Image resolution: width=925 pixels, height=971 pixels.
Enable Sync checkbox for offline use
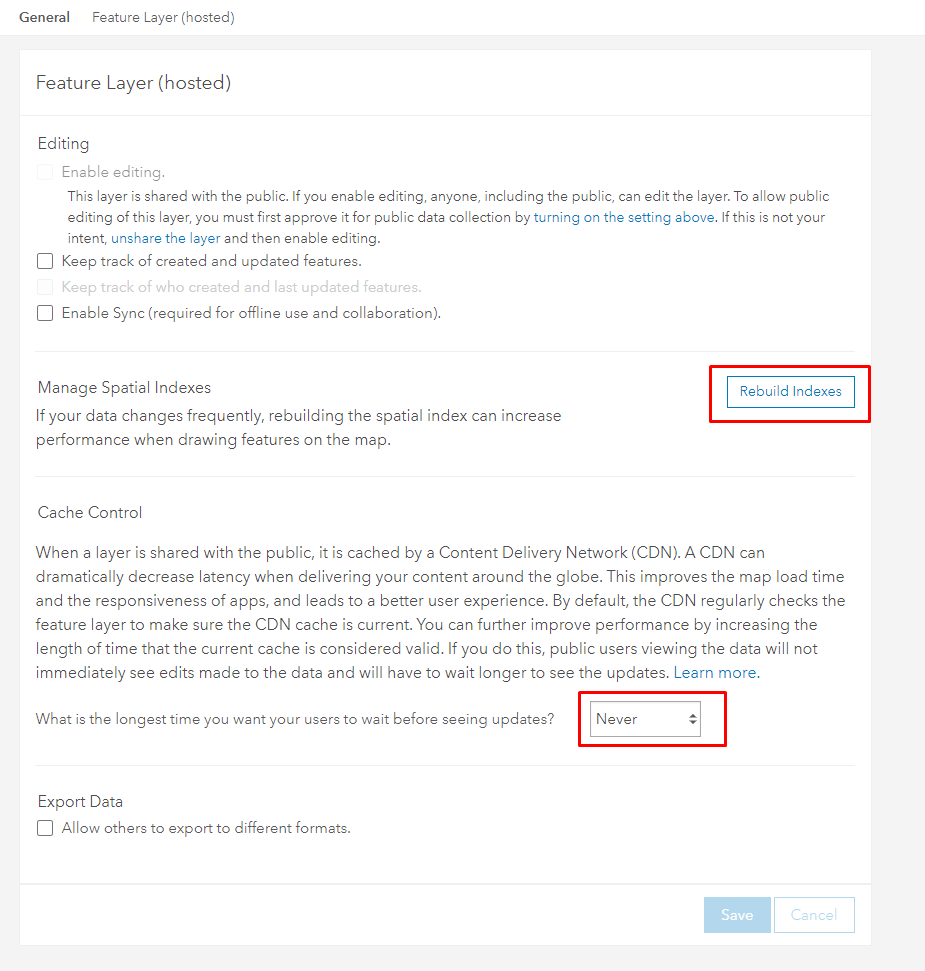coord(45,313)
